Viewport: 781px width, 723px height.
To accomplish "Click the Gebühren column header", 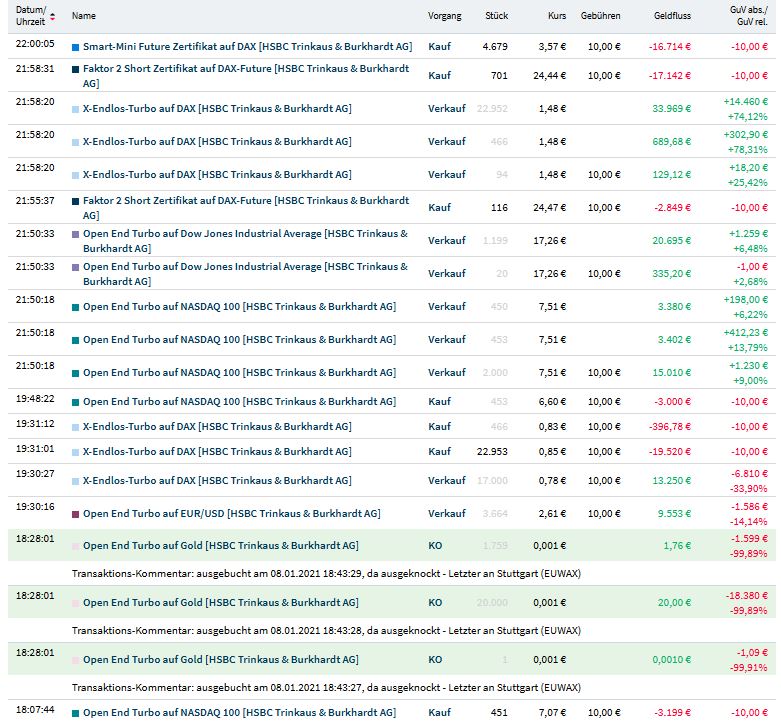I will pos(600,16).
